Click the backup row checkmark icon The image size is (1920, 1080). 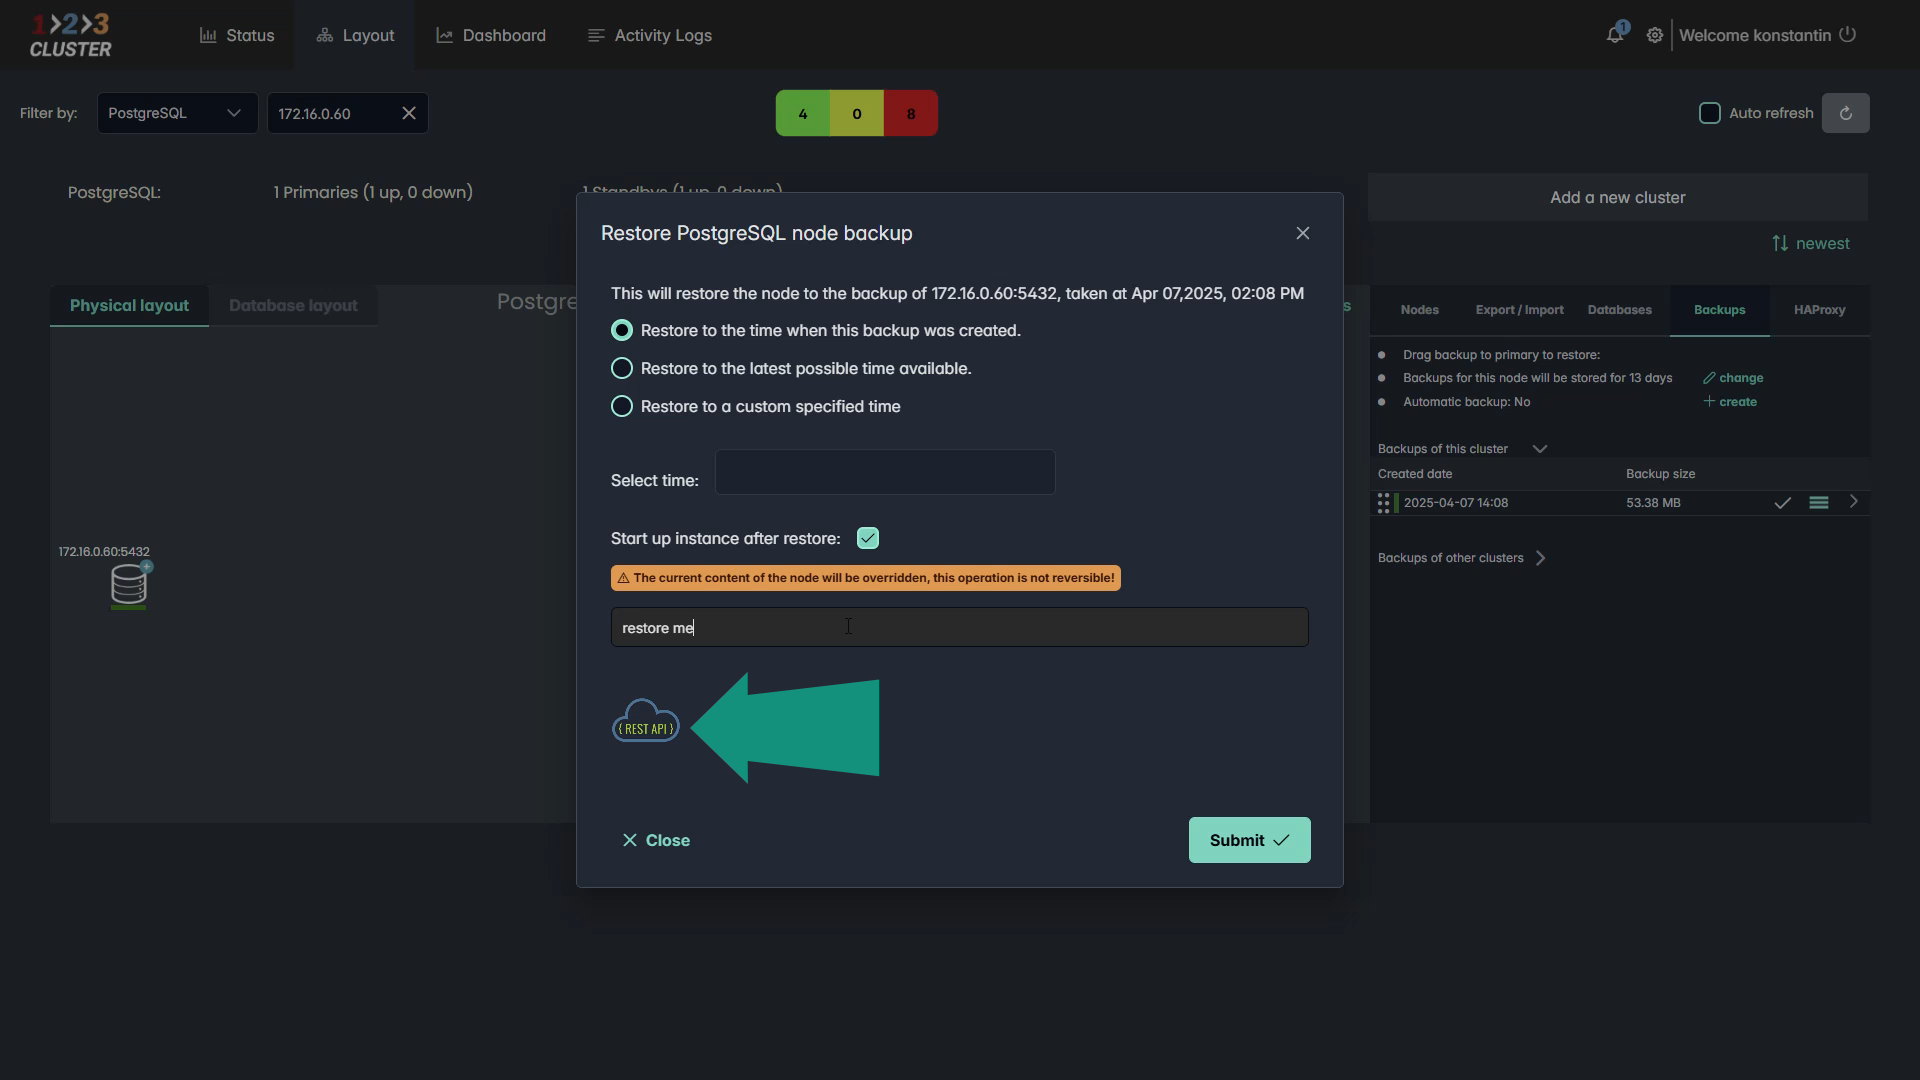click(1782, 503)
